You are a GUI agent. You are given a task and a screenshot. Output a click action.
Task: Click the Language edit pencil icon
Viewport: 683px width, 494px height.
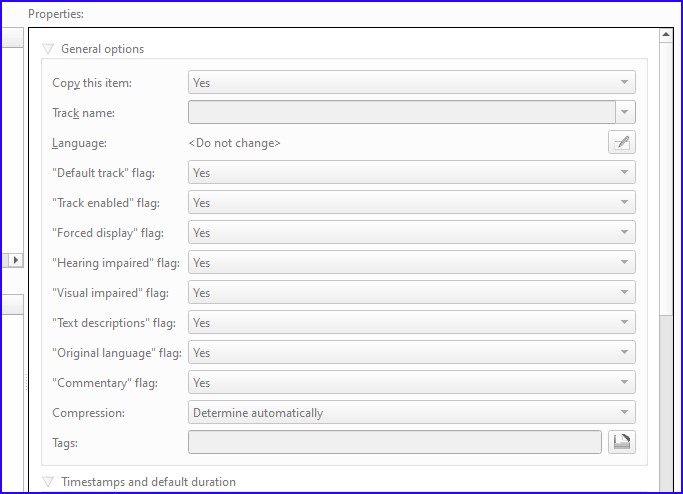(x=622, y=142)
